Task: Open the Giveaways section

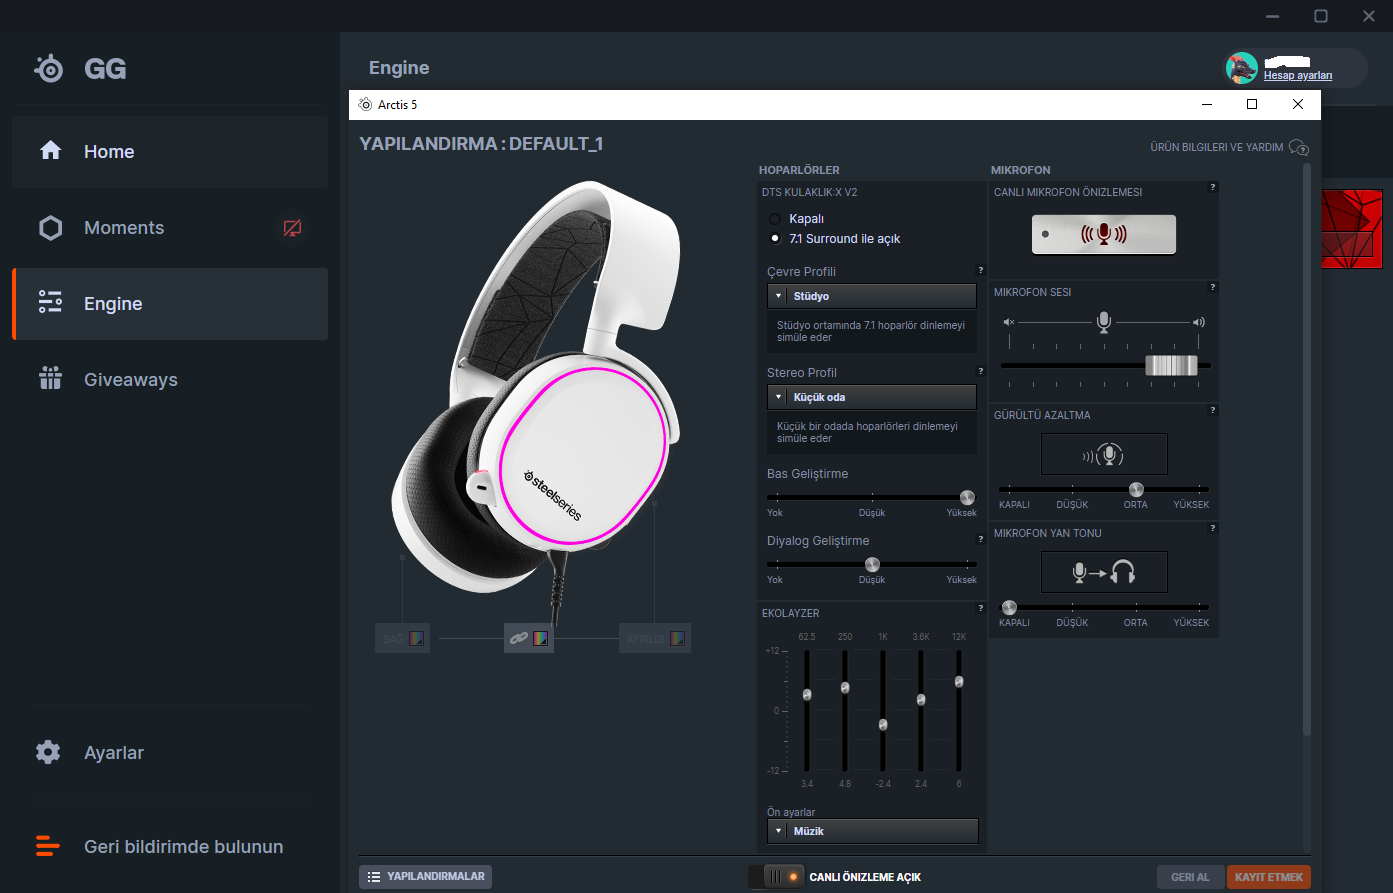Action: tap(170, 380)
